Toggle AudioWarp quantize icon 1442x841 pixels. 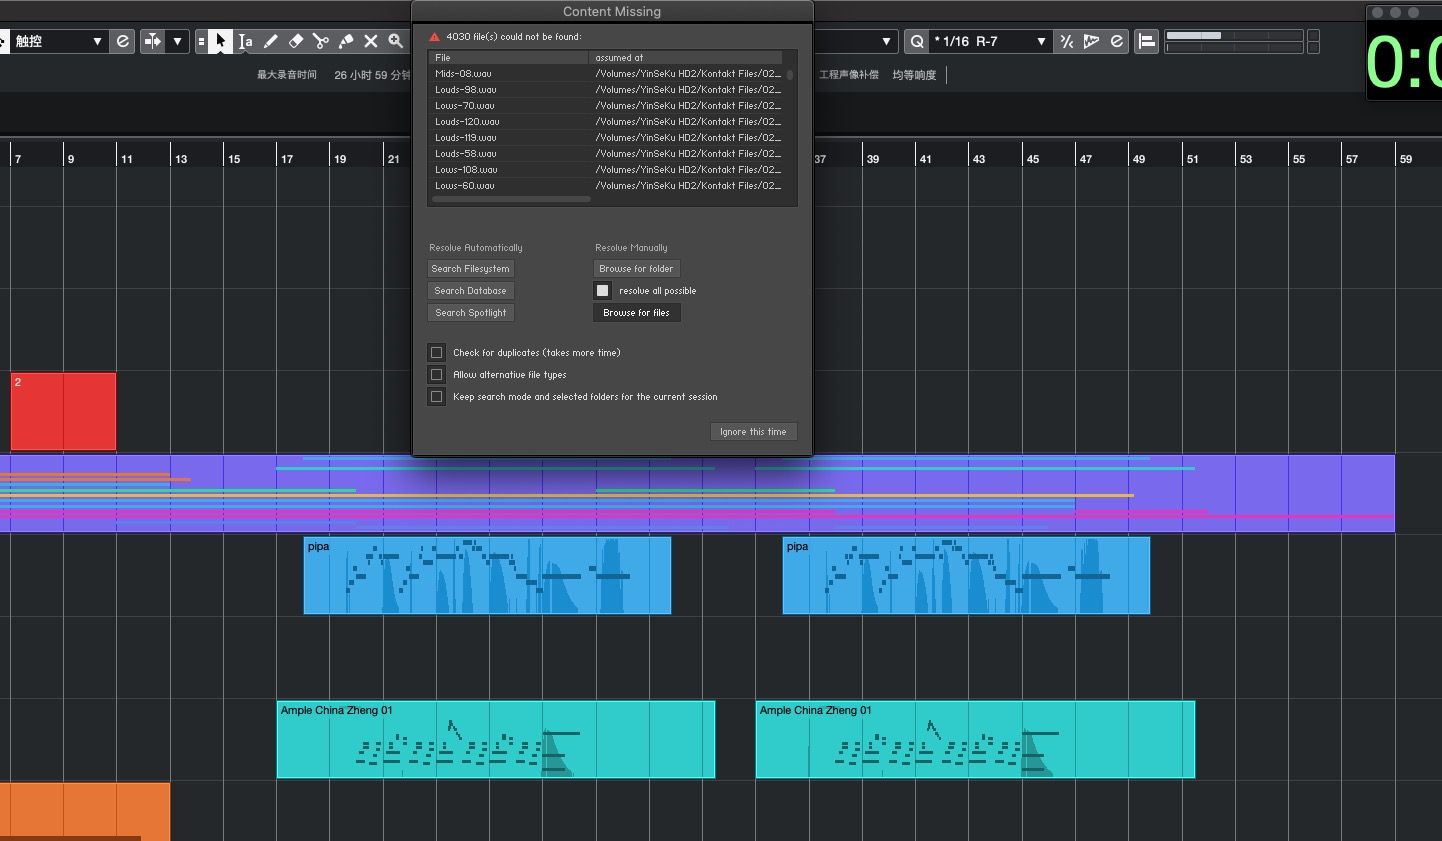click(1091, 41)
